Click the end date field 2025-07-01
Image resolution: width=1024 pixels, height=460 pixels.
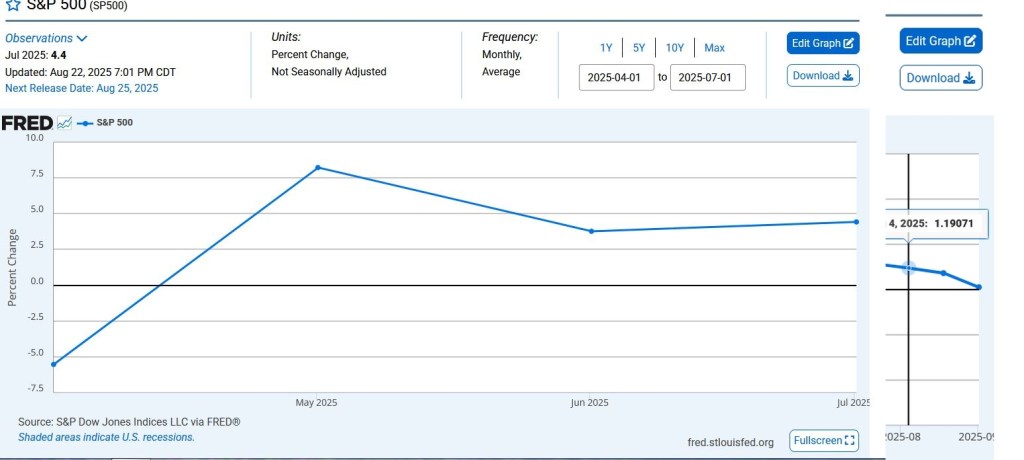(707, 77)
